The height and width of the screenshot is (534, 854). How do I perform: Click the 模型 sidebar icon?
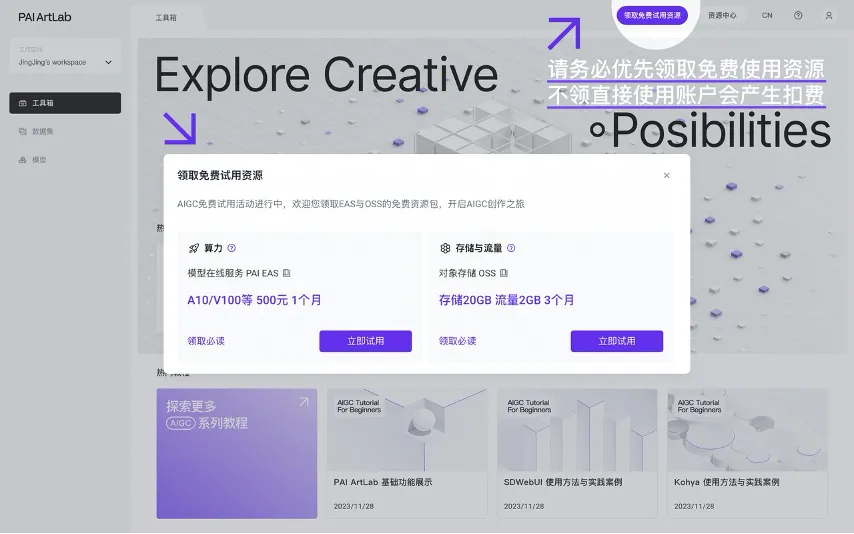[x=23, y=160]
